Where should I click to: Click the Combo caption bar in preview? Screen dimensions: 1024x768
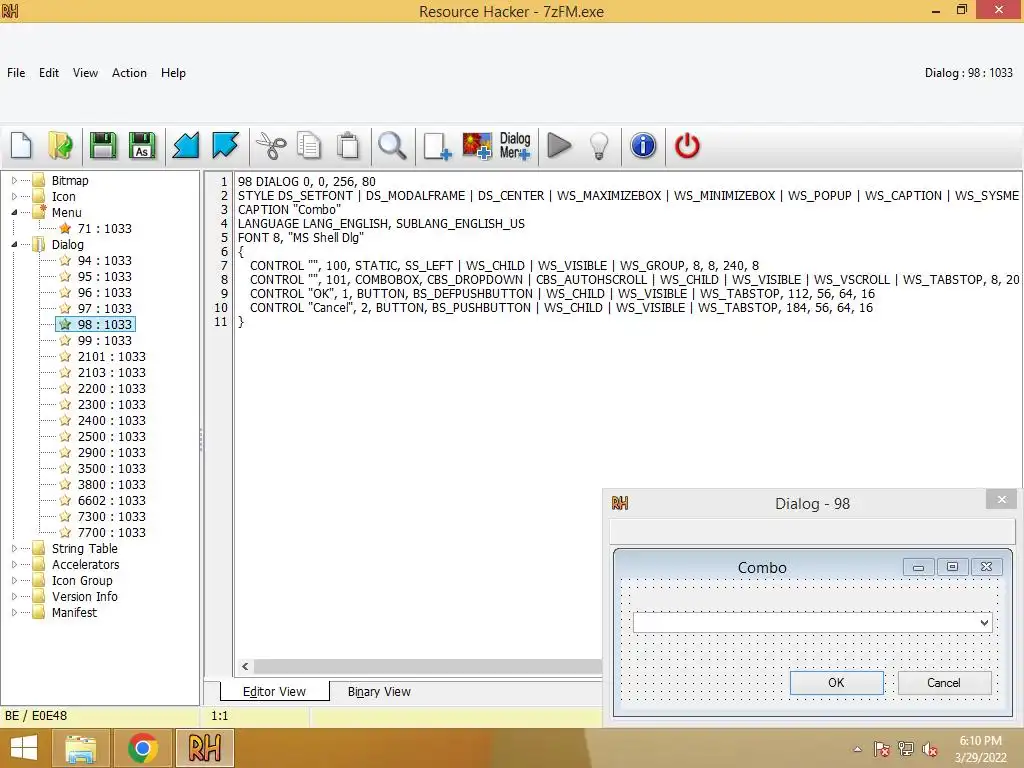click(762, 568)
